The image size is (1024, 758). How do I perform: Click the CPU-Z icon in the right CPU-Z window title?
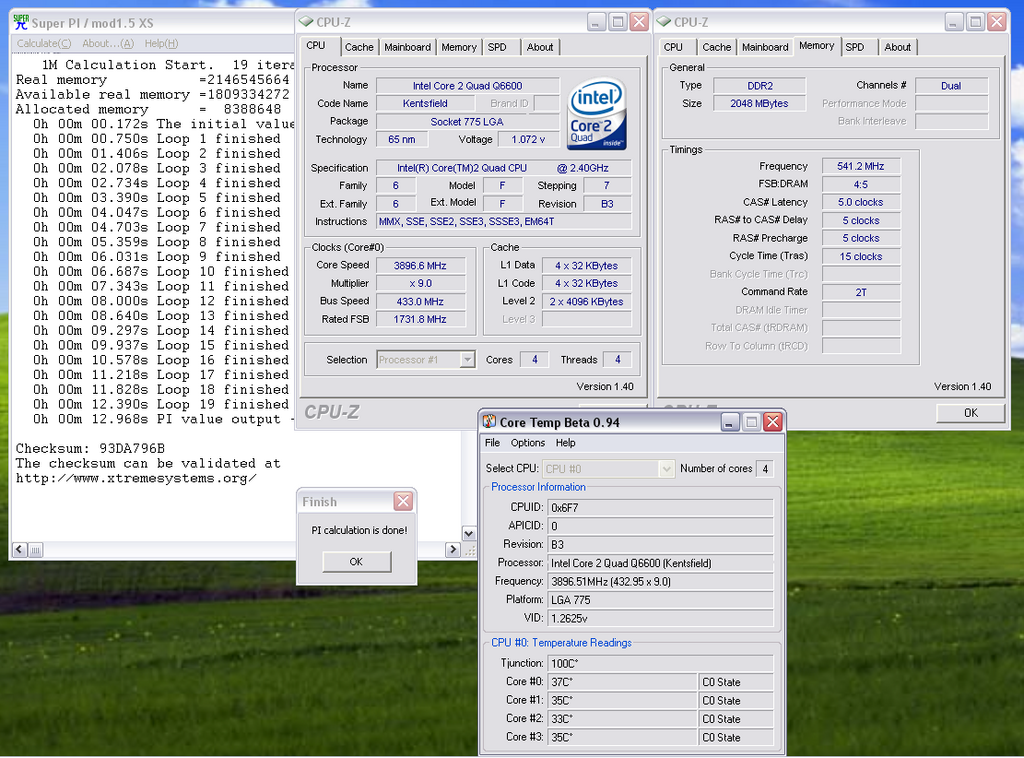pyautogui.click(x=664, y=22)
